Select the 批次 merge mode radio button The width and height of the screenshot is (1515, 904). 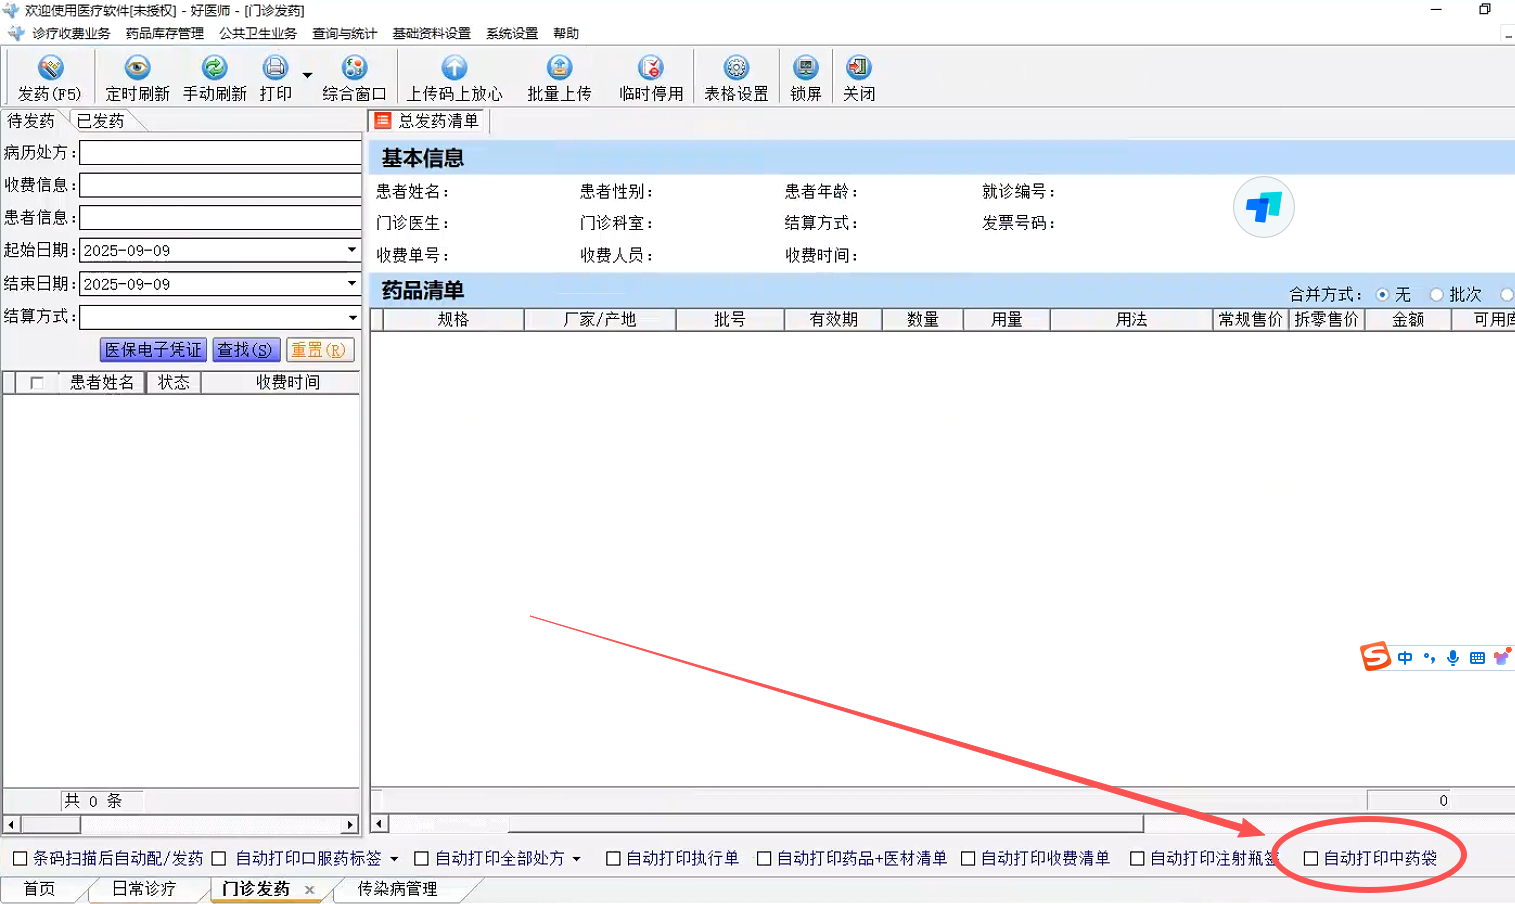1437,294
